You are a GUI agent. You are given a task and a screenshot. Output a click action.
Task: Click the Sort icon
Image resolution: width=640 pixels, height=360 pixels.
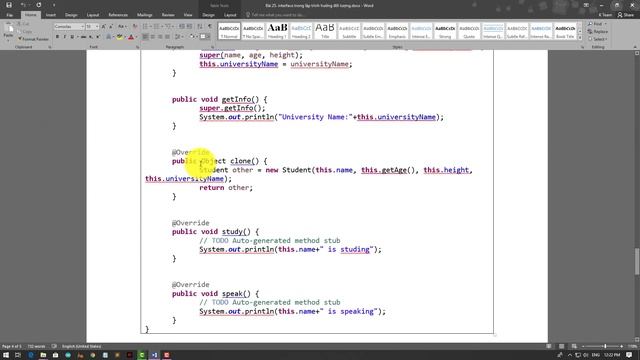click(200, 27)
